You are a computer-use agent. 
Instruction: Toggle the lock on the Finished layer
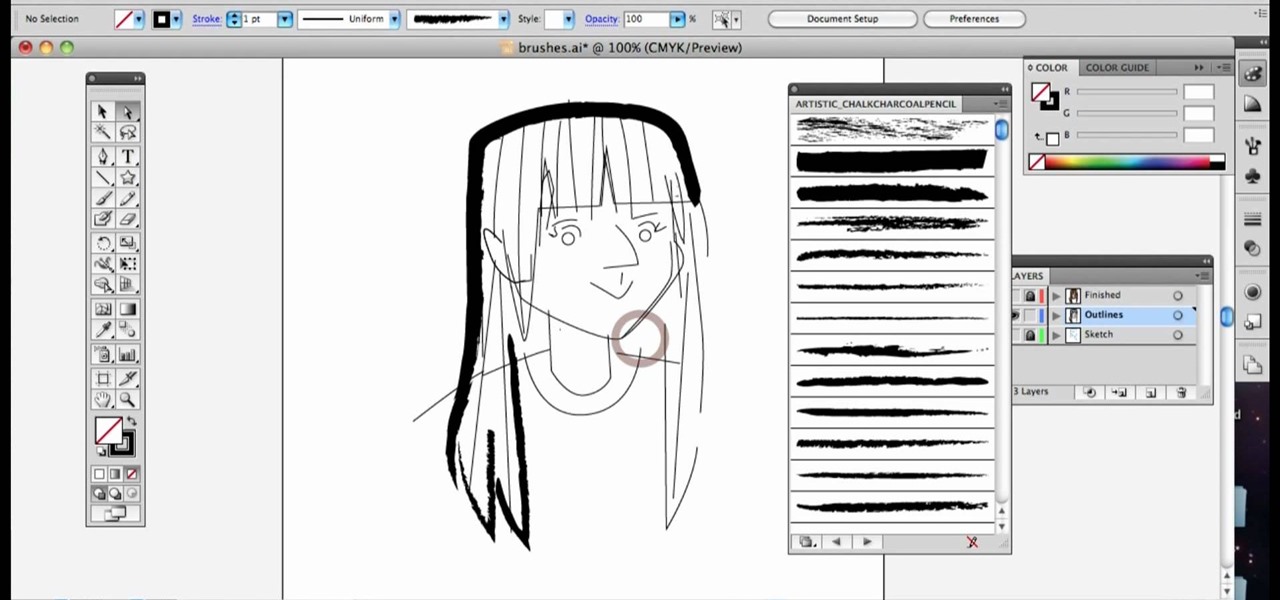[x=1030, y=296]
